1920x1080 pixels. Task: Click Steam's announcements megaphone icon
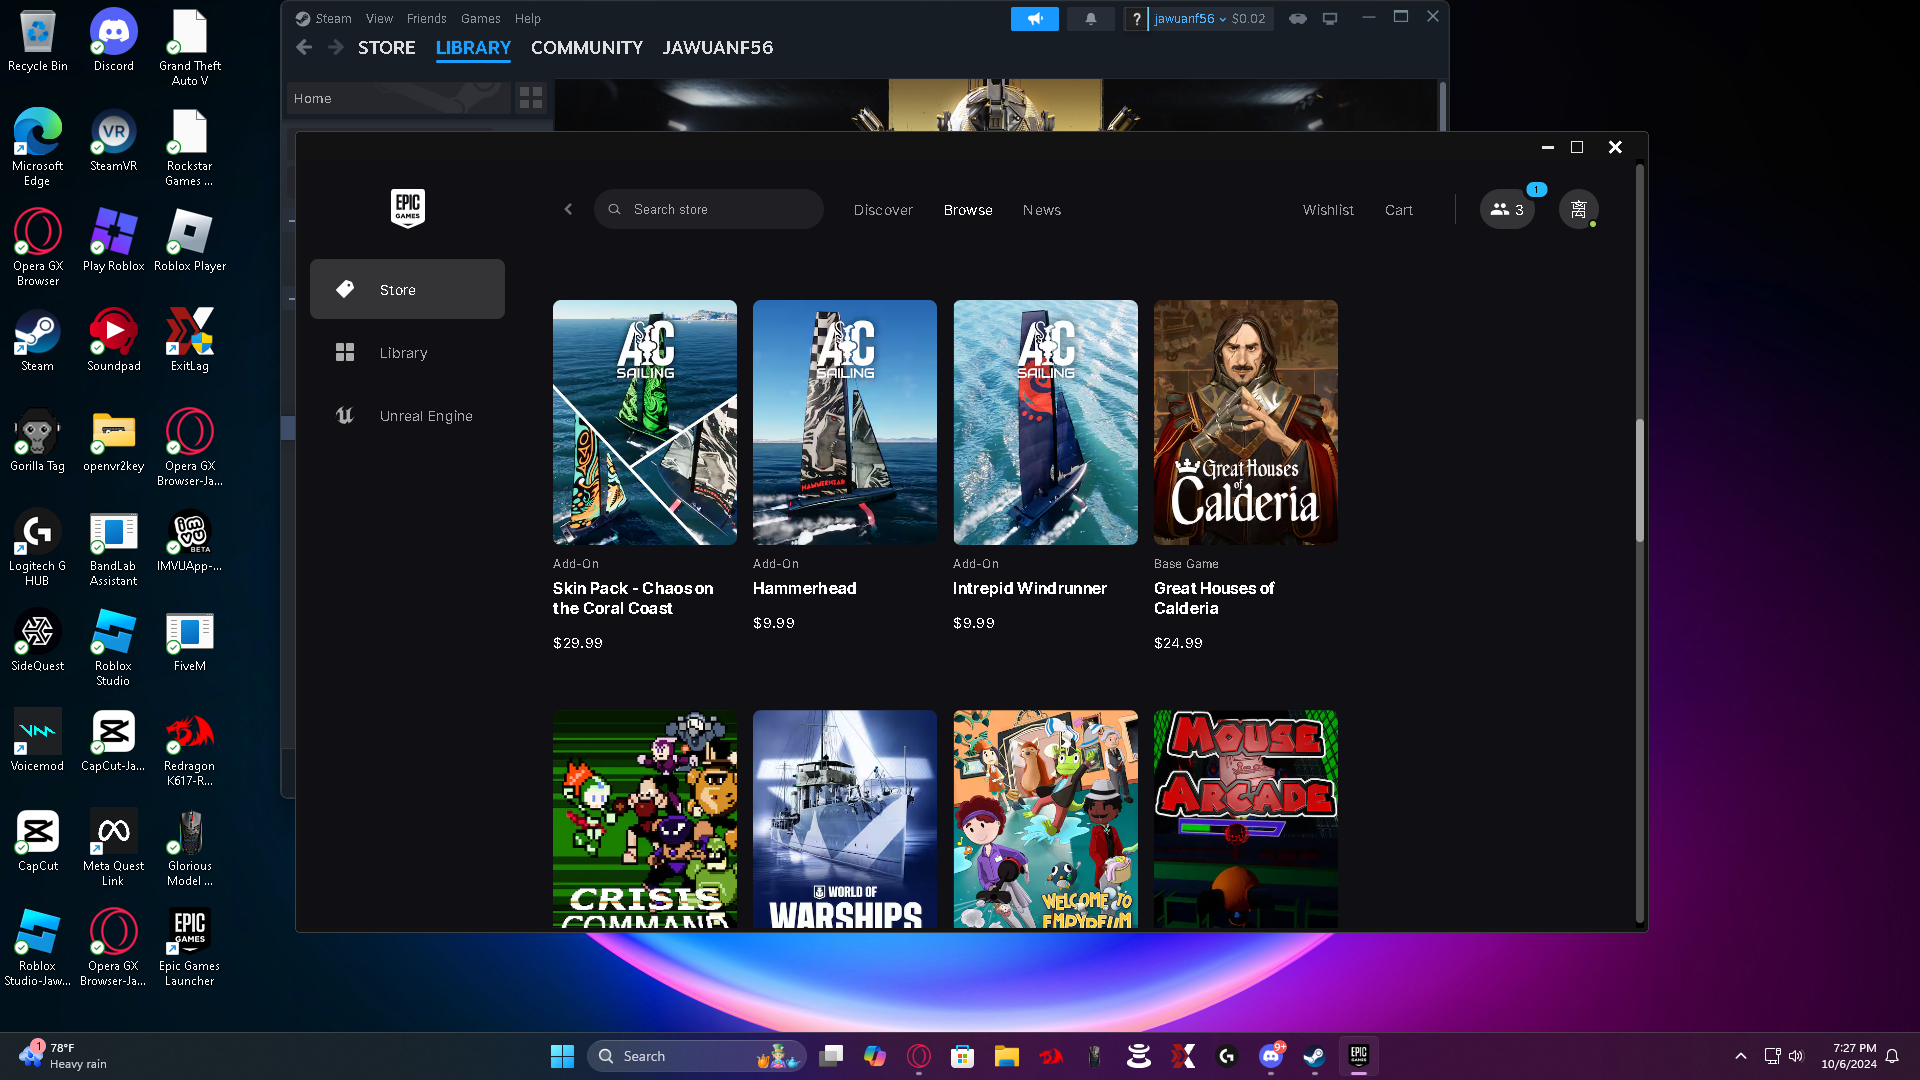[1034, 19]
